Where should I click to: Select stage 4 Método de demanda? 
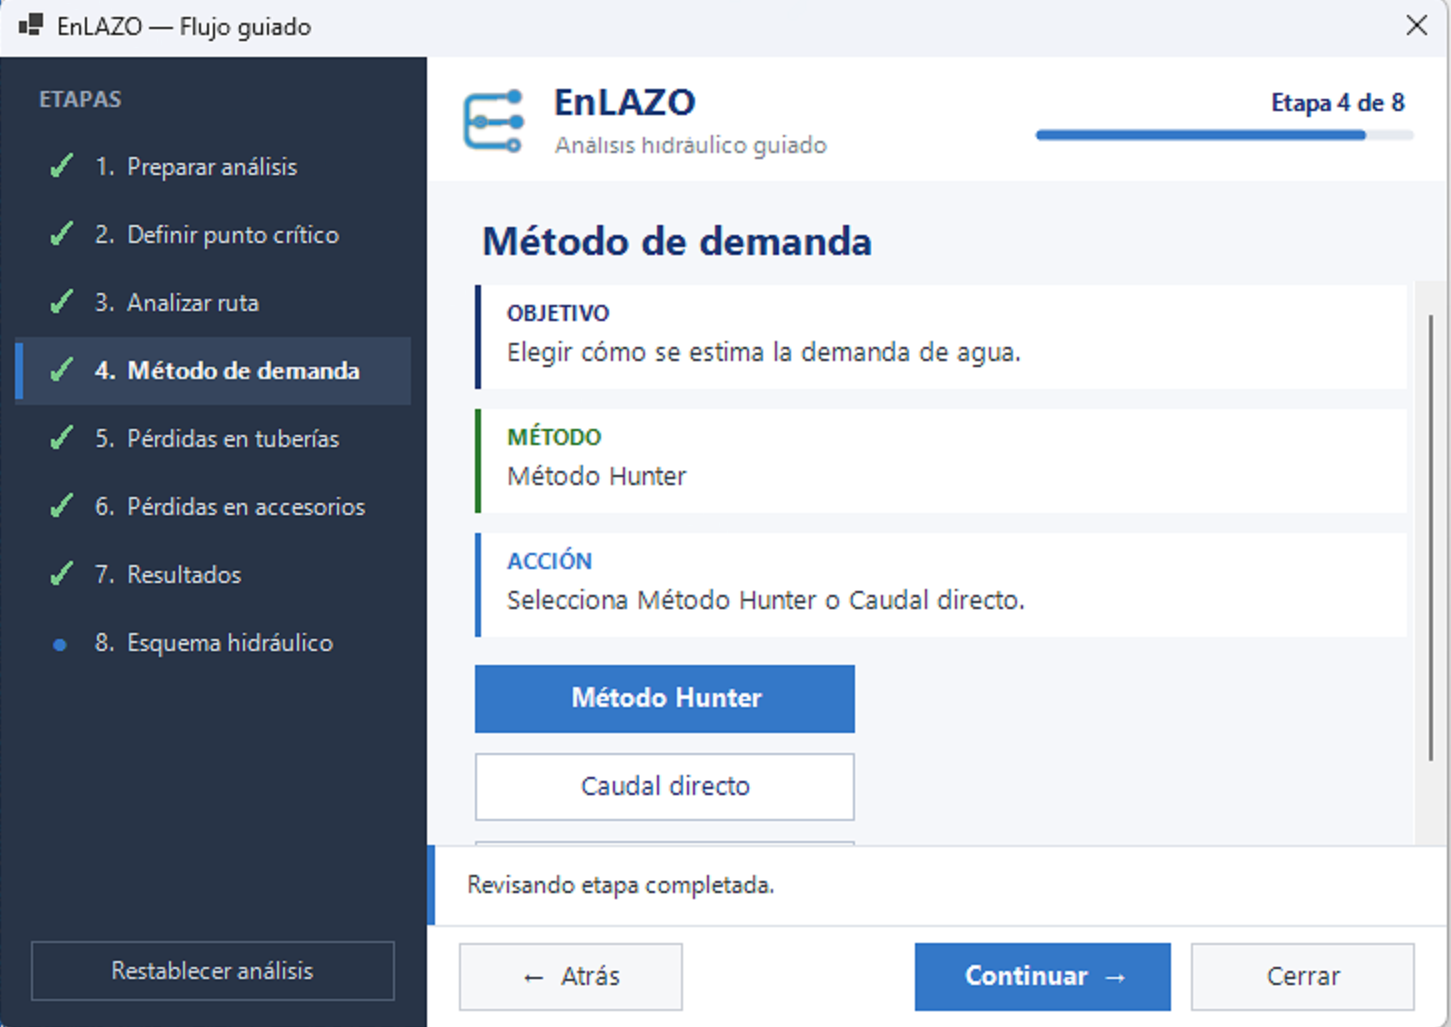[x=213, y=371]
